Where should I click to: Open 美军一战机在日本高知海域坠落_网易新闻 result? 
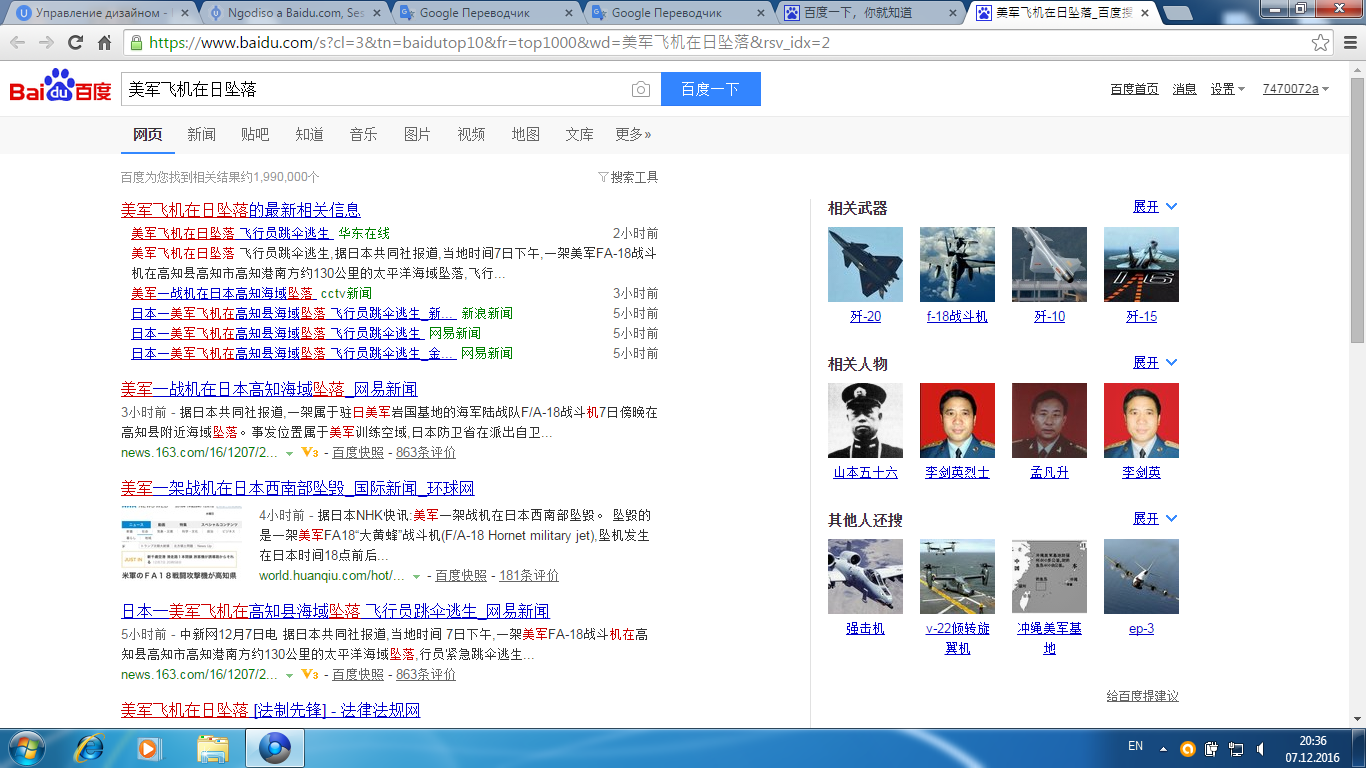[x=269, y=389]
